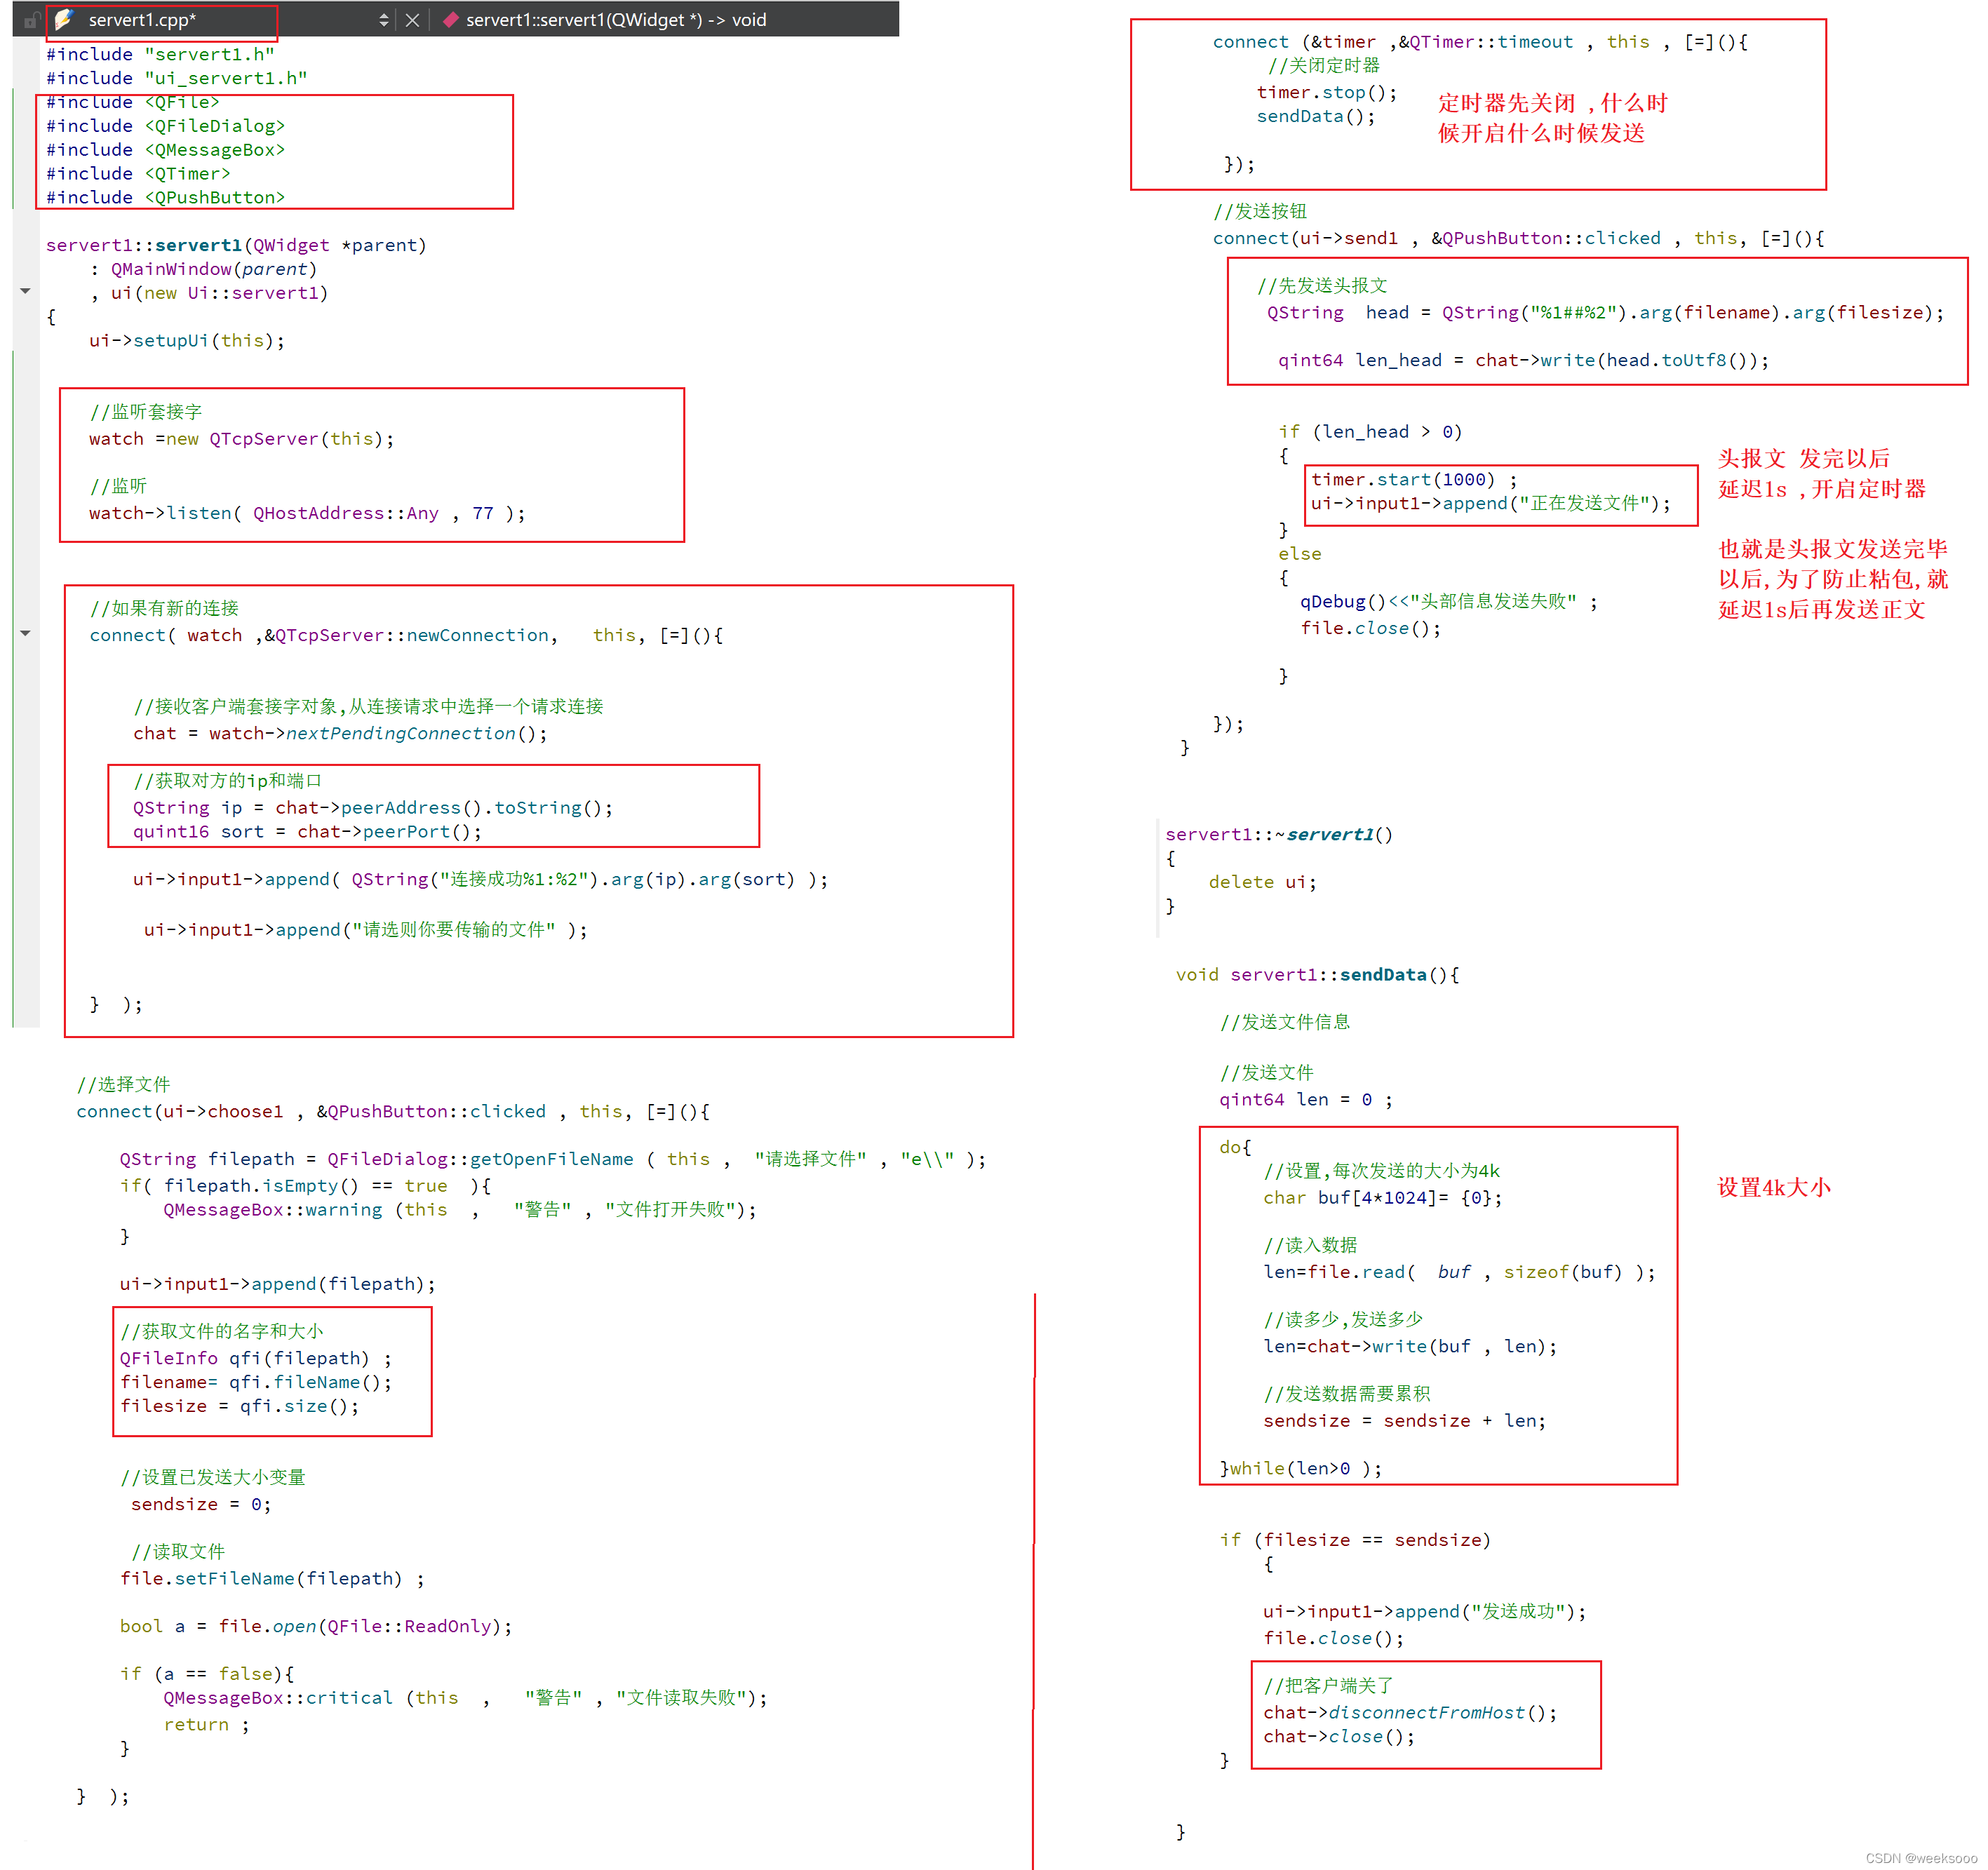The height and width of the screenshot is (1870, 1988).
Task: Open the servert1::servert1(QWidget *) symbol dropdown
Action: point(616,20)
